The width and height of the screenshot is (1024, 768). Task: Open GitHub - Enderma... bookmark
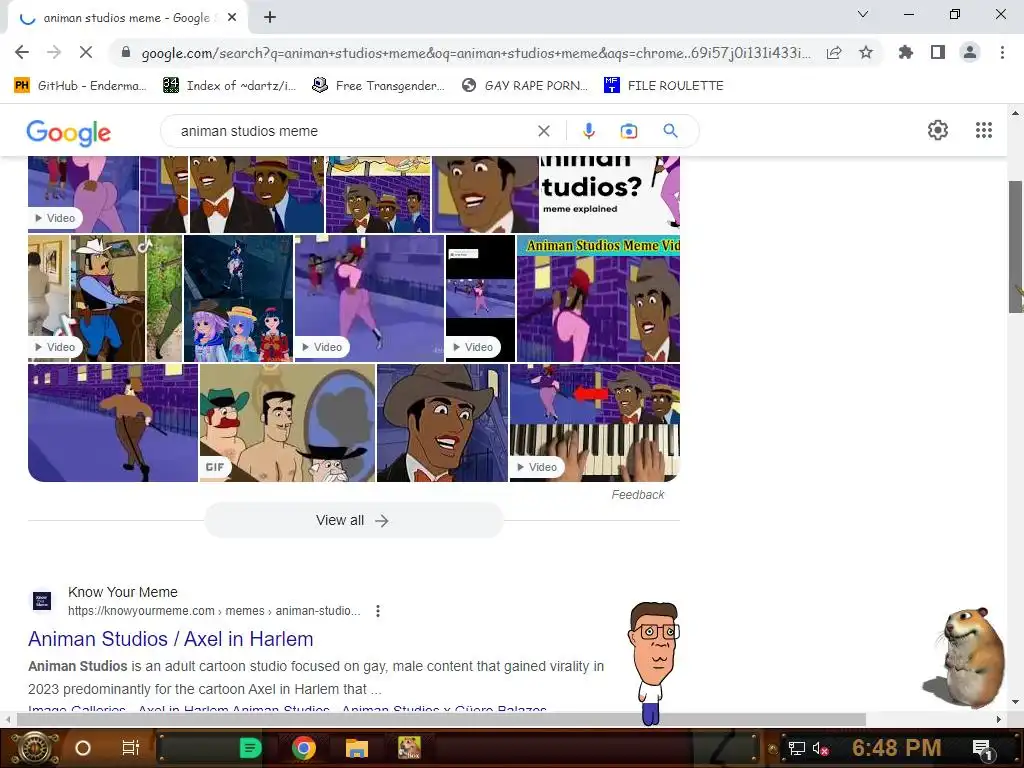80,86
